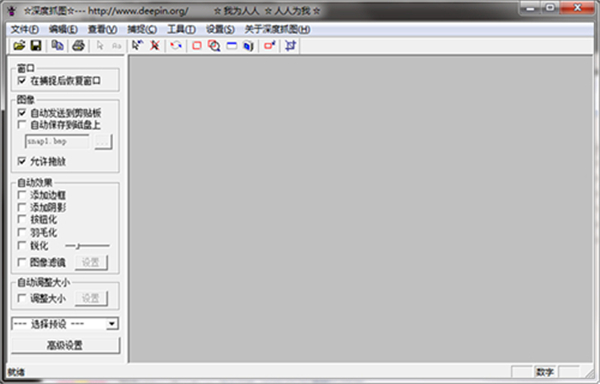Open the 关于深度抓图(H) menu

[277, 29]
